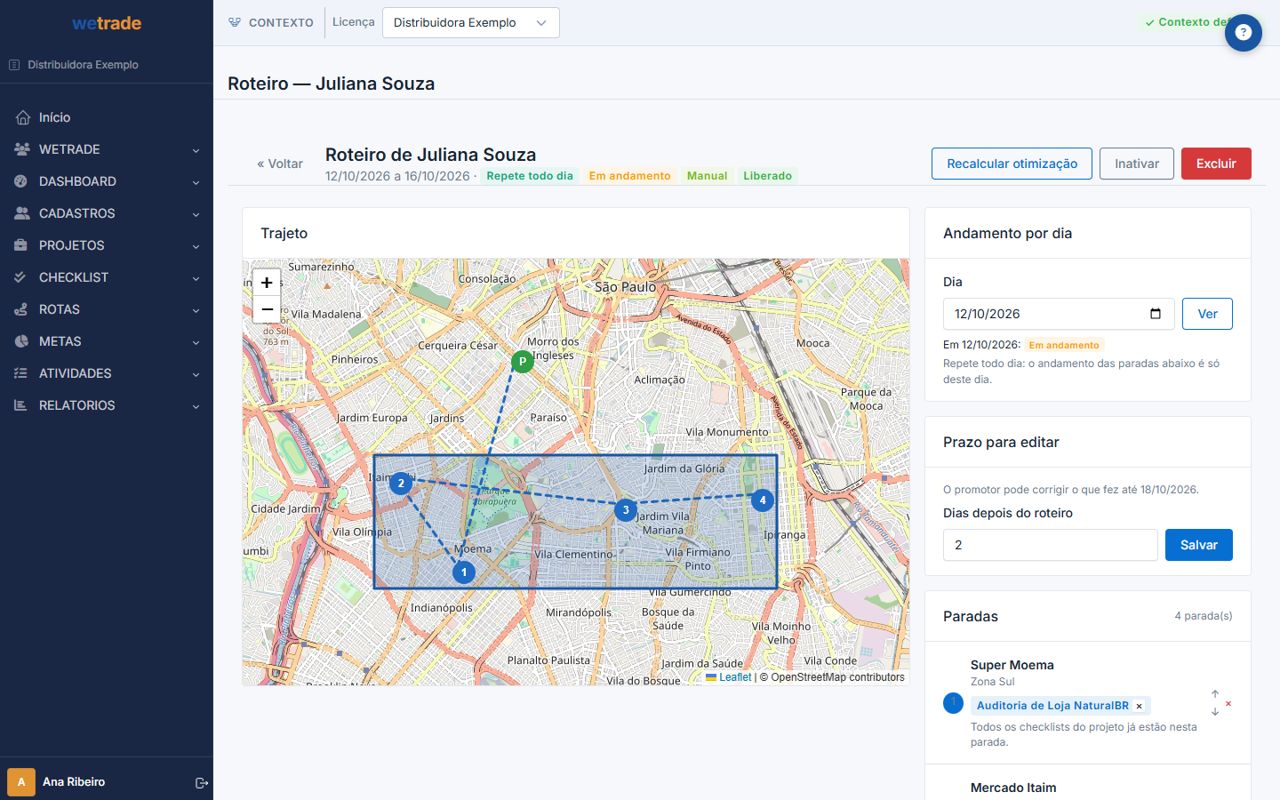Image resolution: width=1280 pixels, height=800 pixels.
Task: Select stop marker 2 on the map
Action: tap(401, 484)
